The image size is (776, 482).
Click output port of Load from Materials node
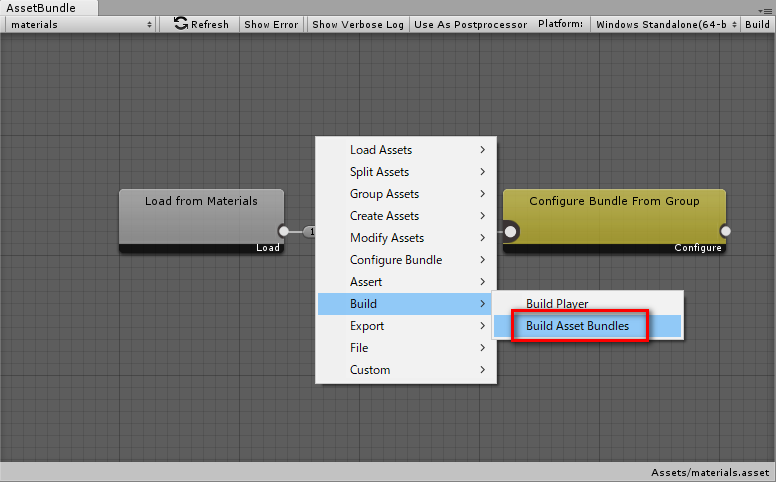point(284,231)
